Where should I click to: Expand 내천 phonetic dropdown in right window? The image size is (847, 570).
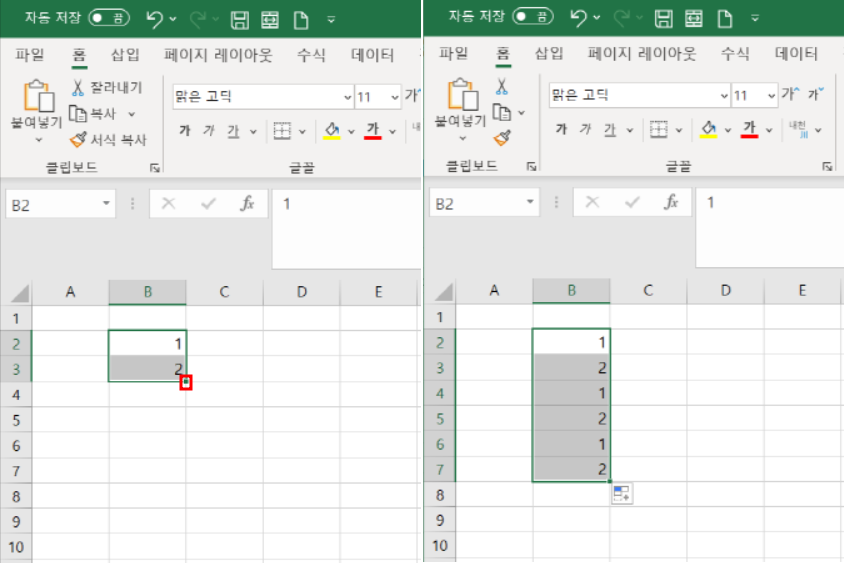(819, 130)
